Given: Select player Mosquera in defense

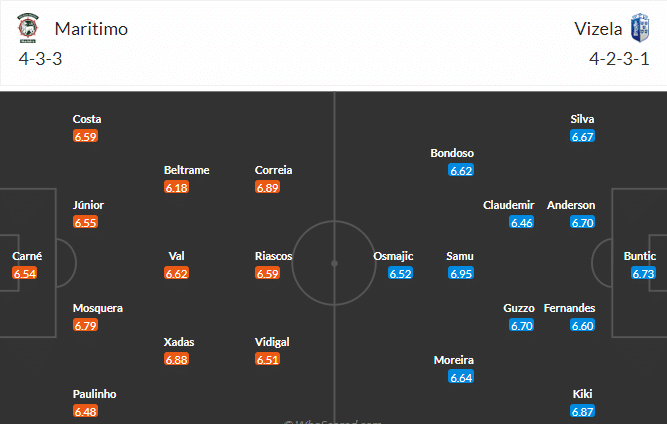Looking at the screenshot, I should pyautogui.click(x=98, y=308).
